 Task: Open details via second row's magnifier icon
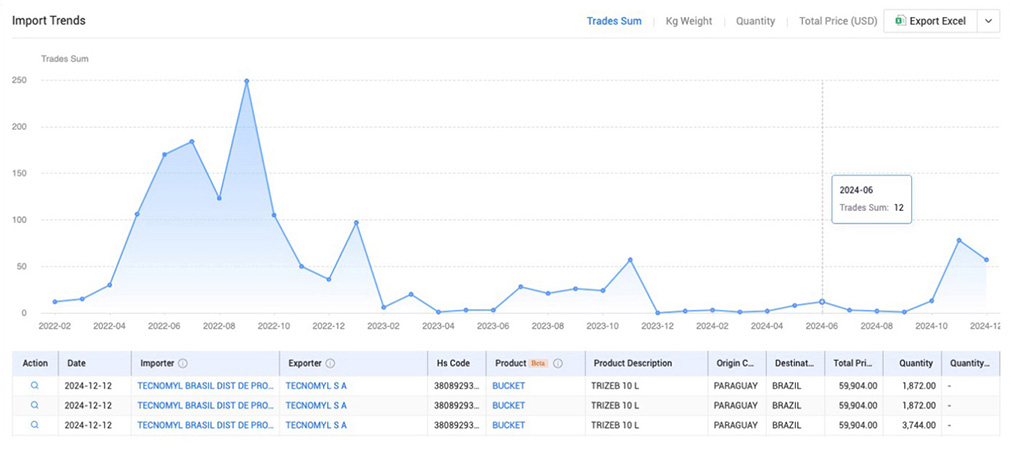[35, 405]
